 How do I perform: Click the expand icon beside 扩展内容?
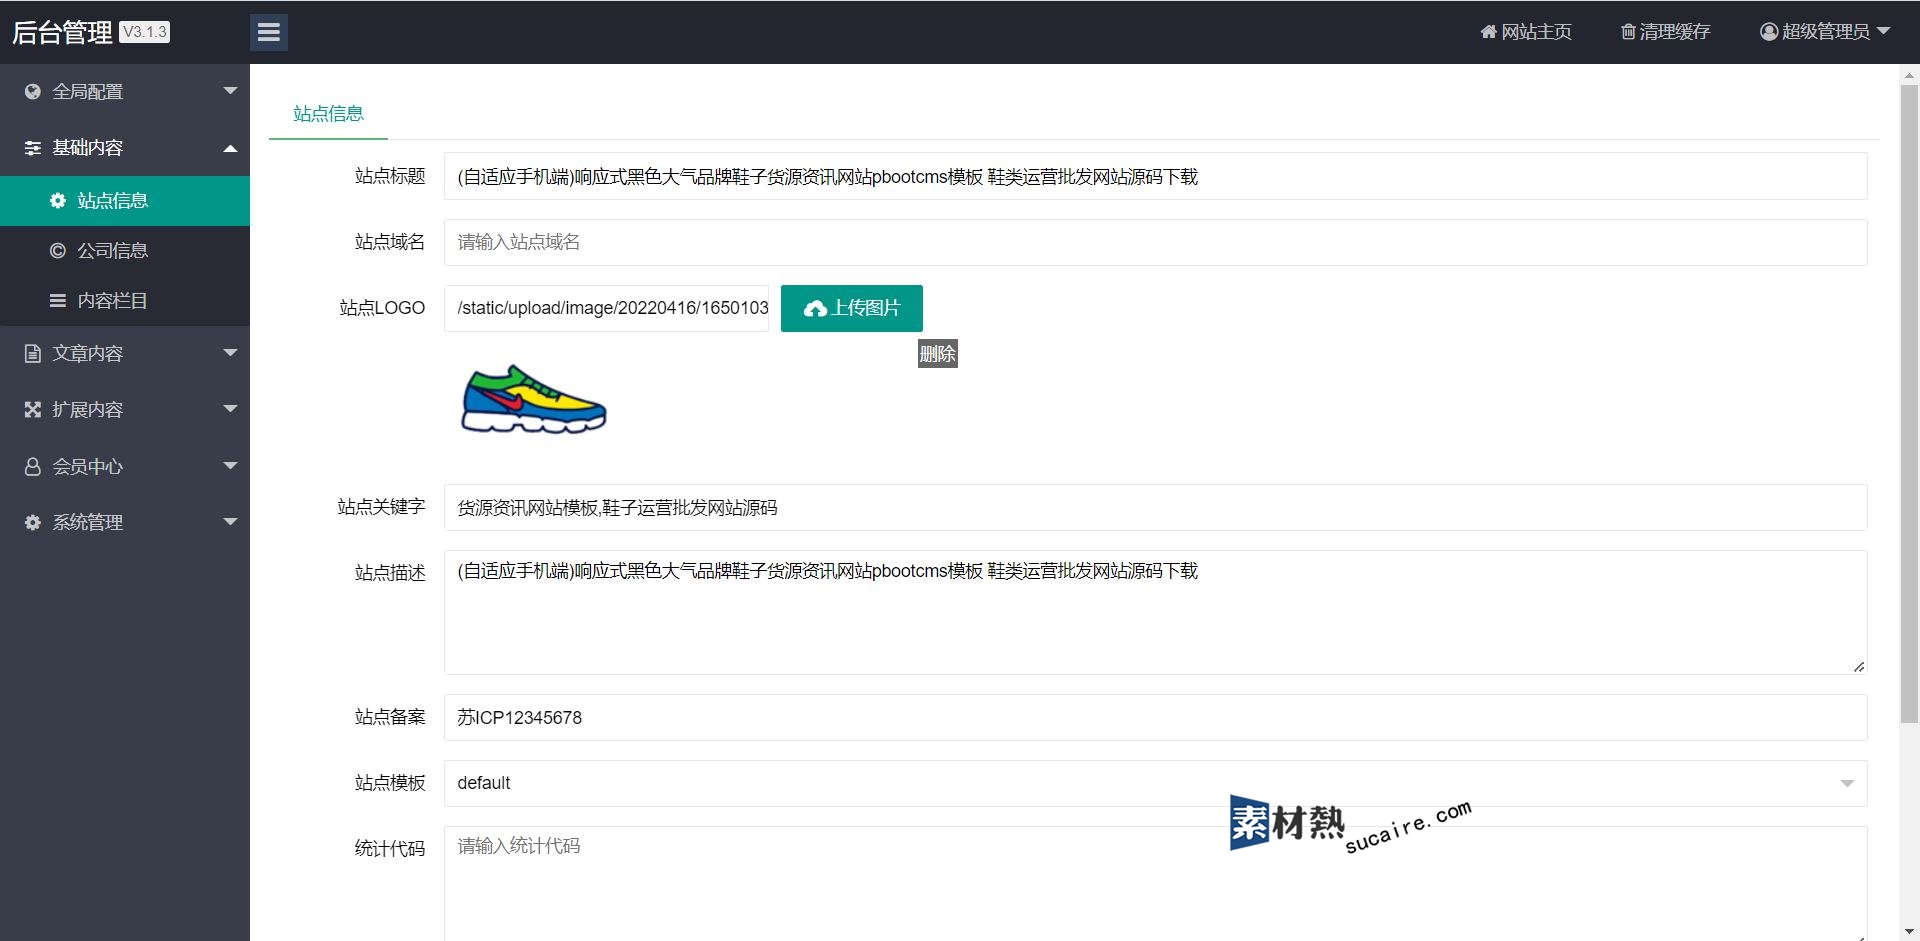[x=33, y=410]
